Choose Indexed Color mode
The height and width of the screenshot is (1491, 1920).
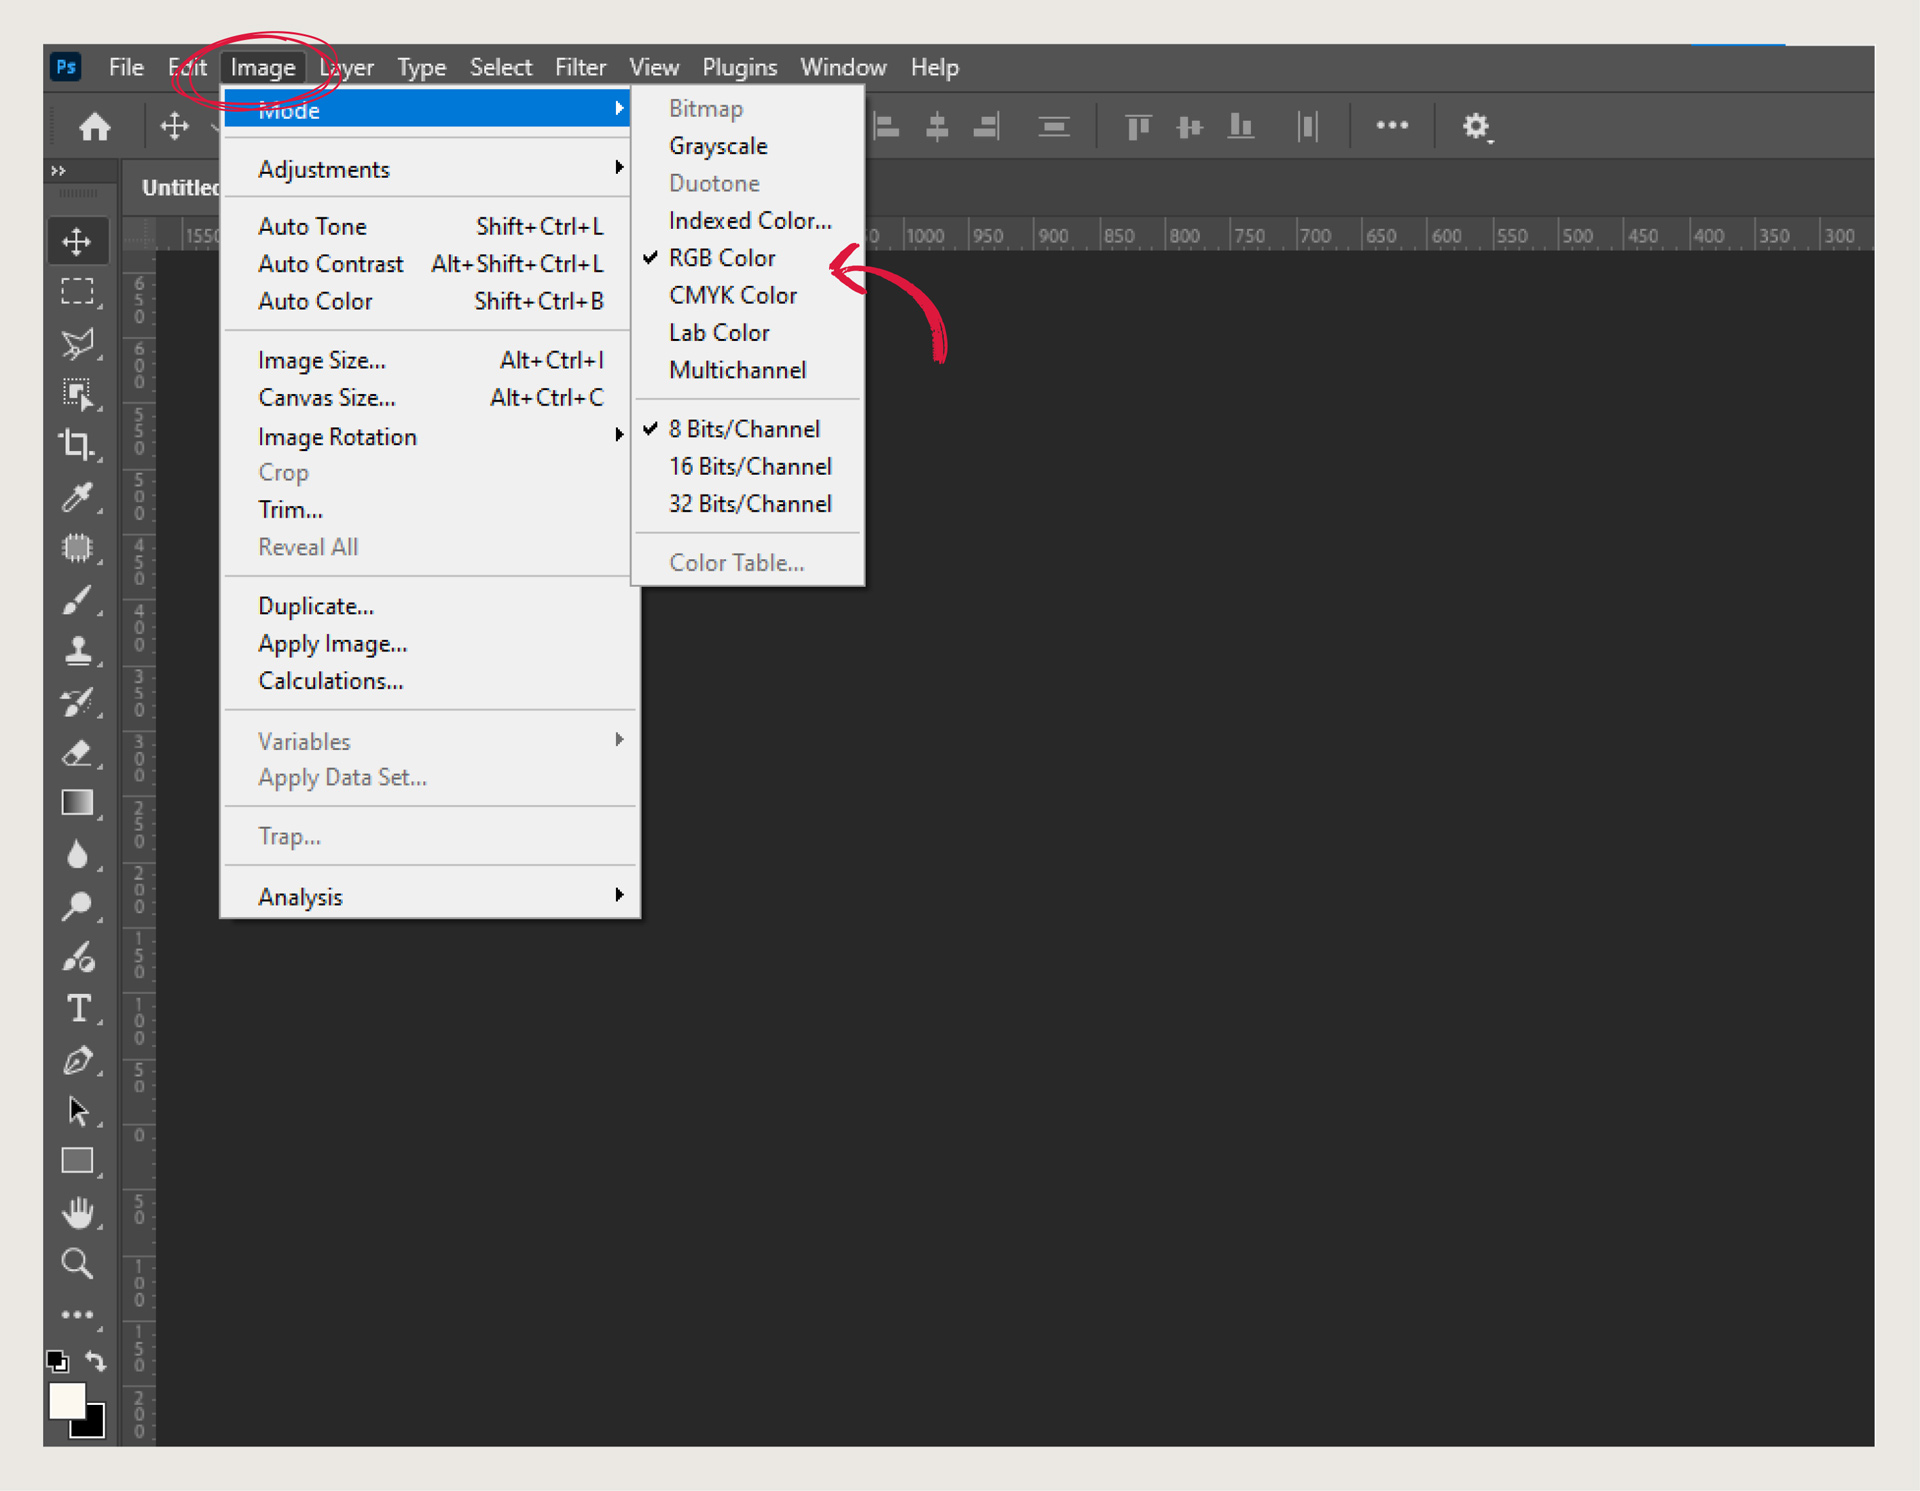[x=748, y=221]
